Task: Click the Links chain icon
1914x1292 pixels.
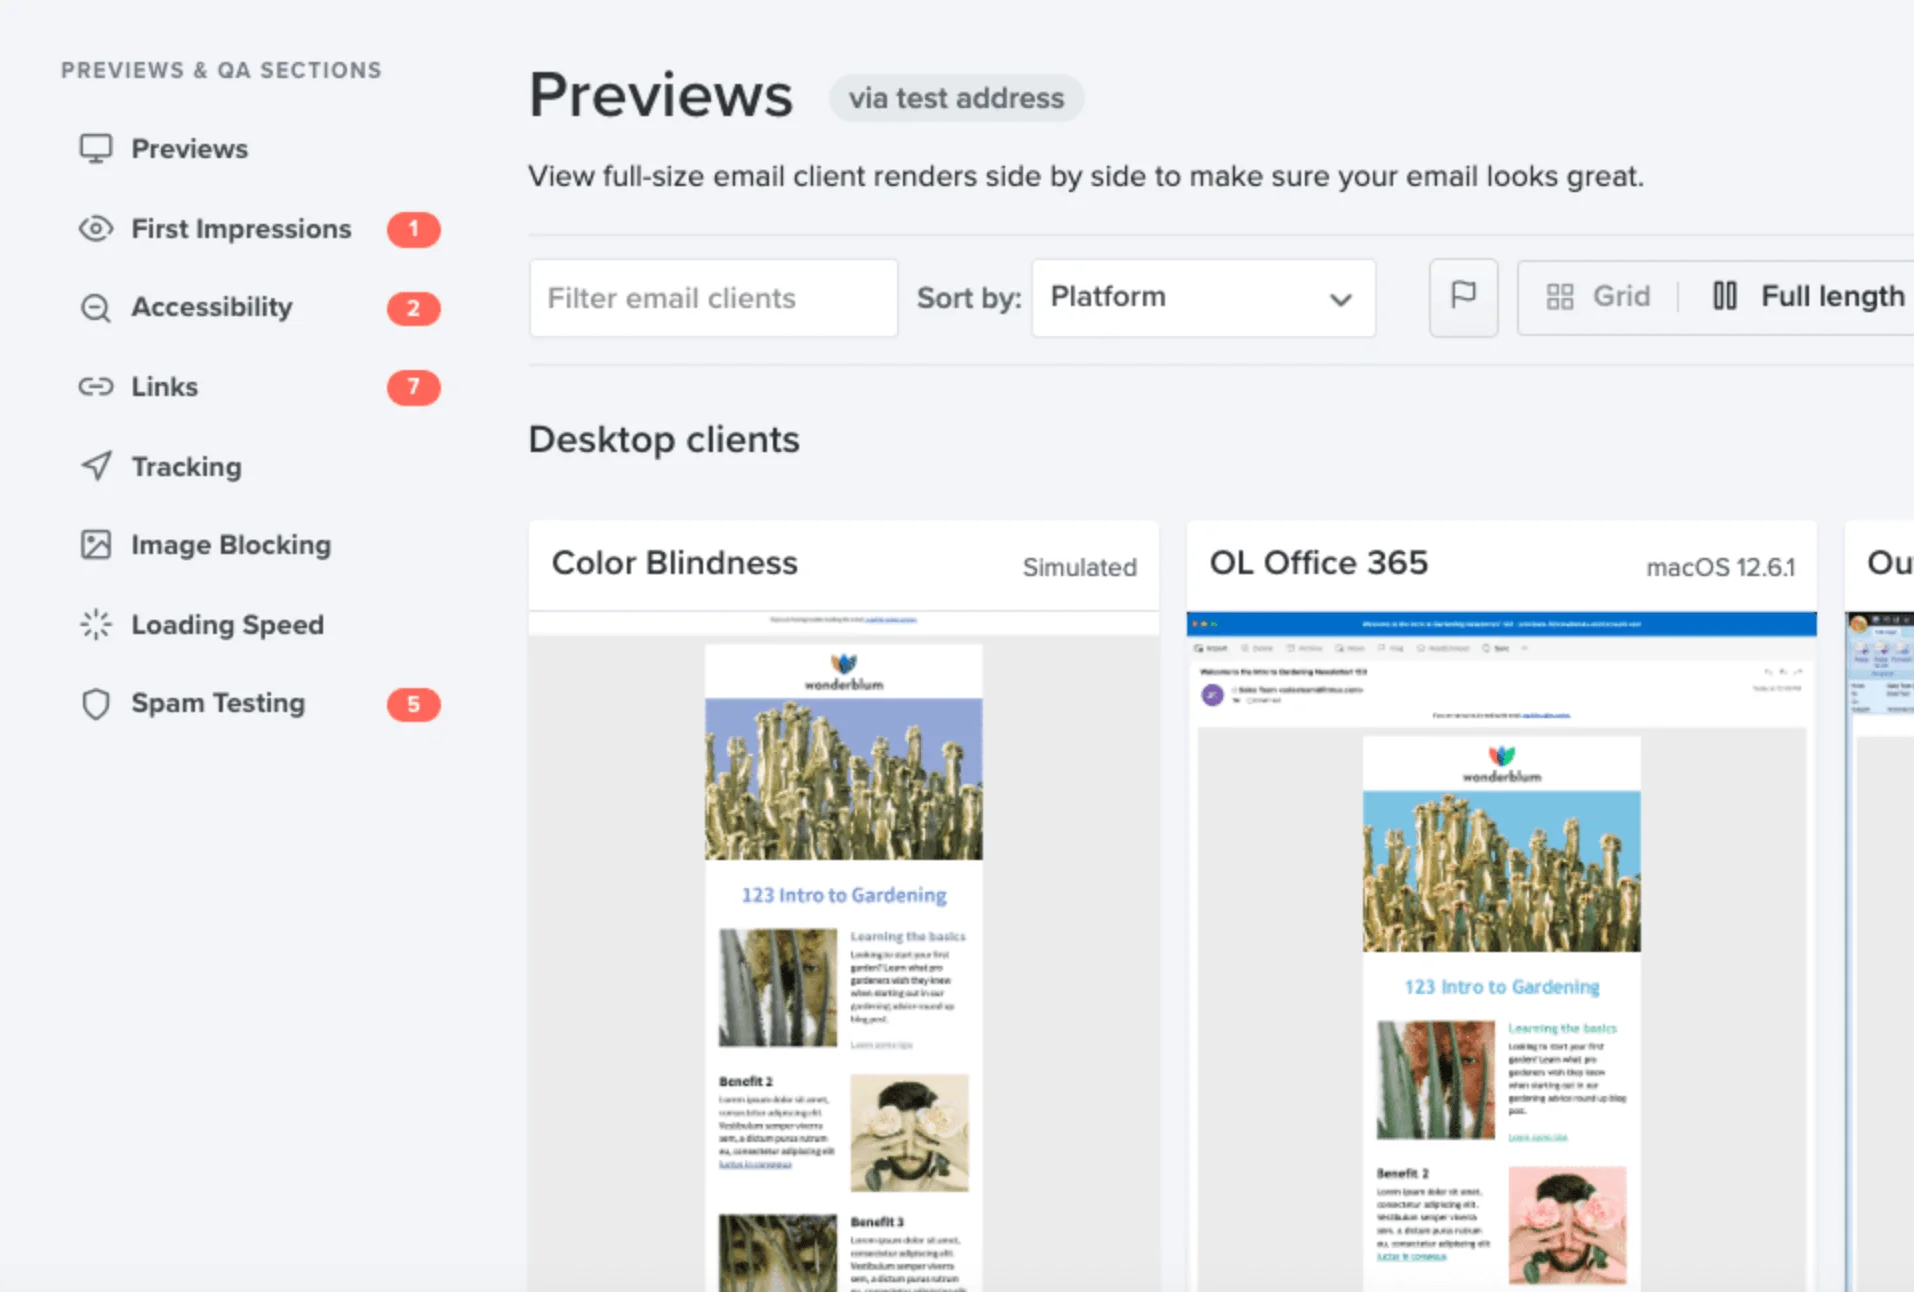Action: click(96, 387)
